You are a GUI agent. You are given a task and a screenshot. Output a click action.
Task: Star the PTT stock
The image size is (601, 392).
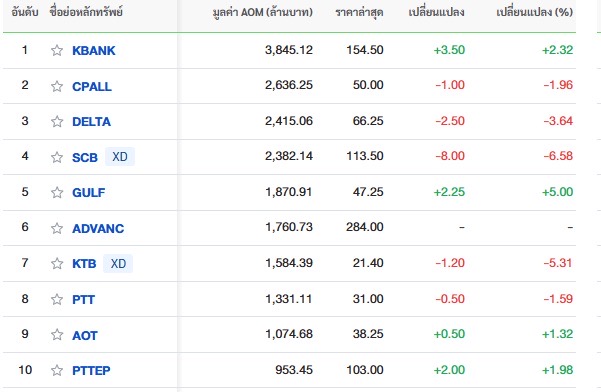57,299
